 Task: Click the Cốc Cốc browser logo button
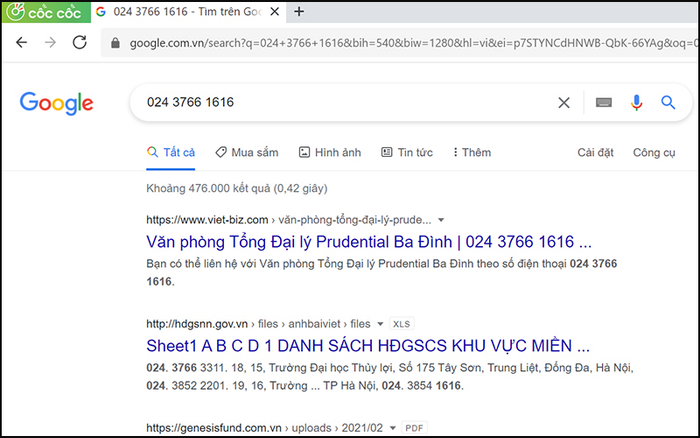(45, 12)
